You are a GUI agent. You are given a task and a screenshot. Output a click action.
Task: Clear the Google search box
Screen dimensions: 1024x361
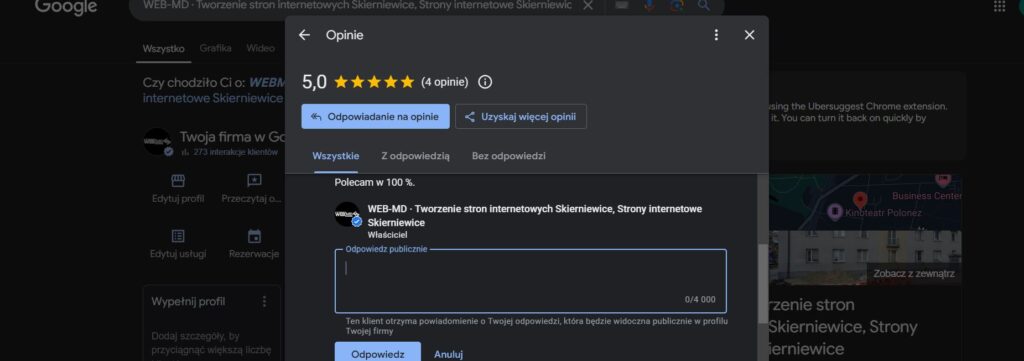coord(587,5)
